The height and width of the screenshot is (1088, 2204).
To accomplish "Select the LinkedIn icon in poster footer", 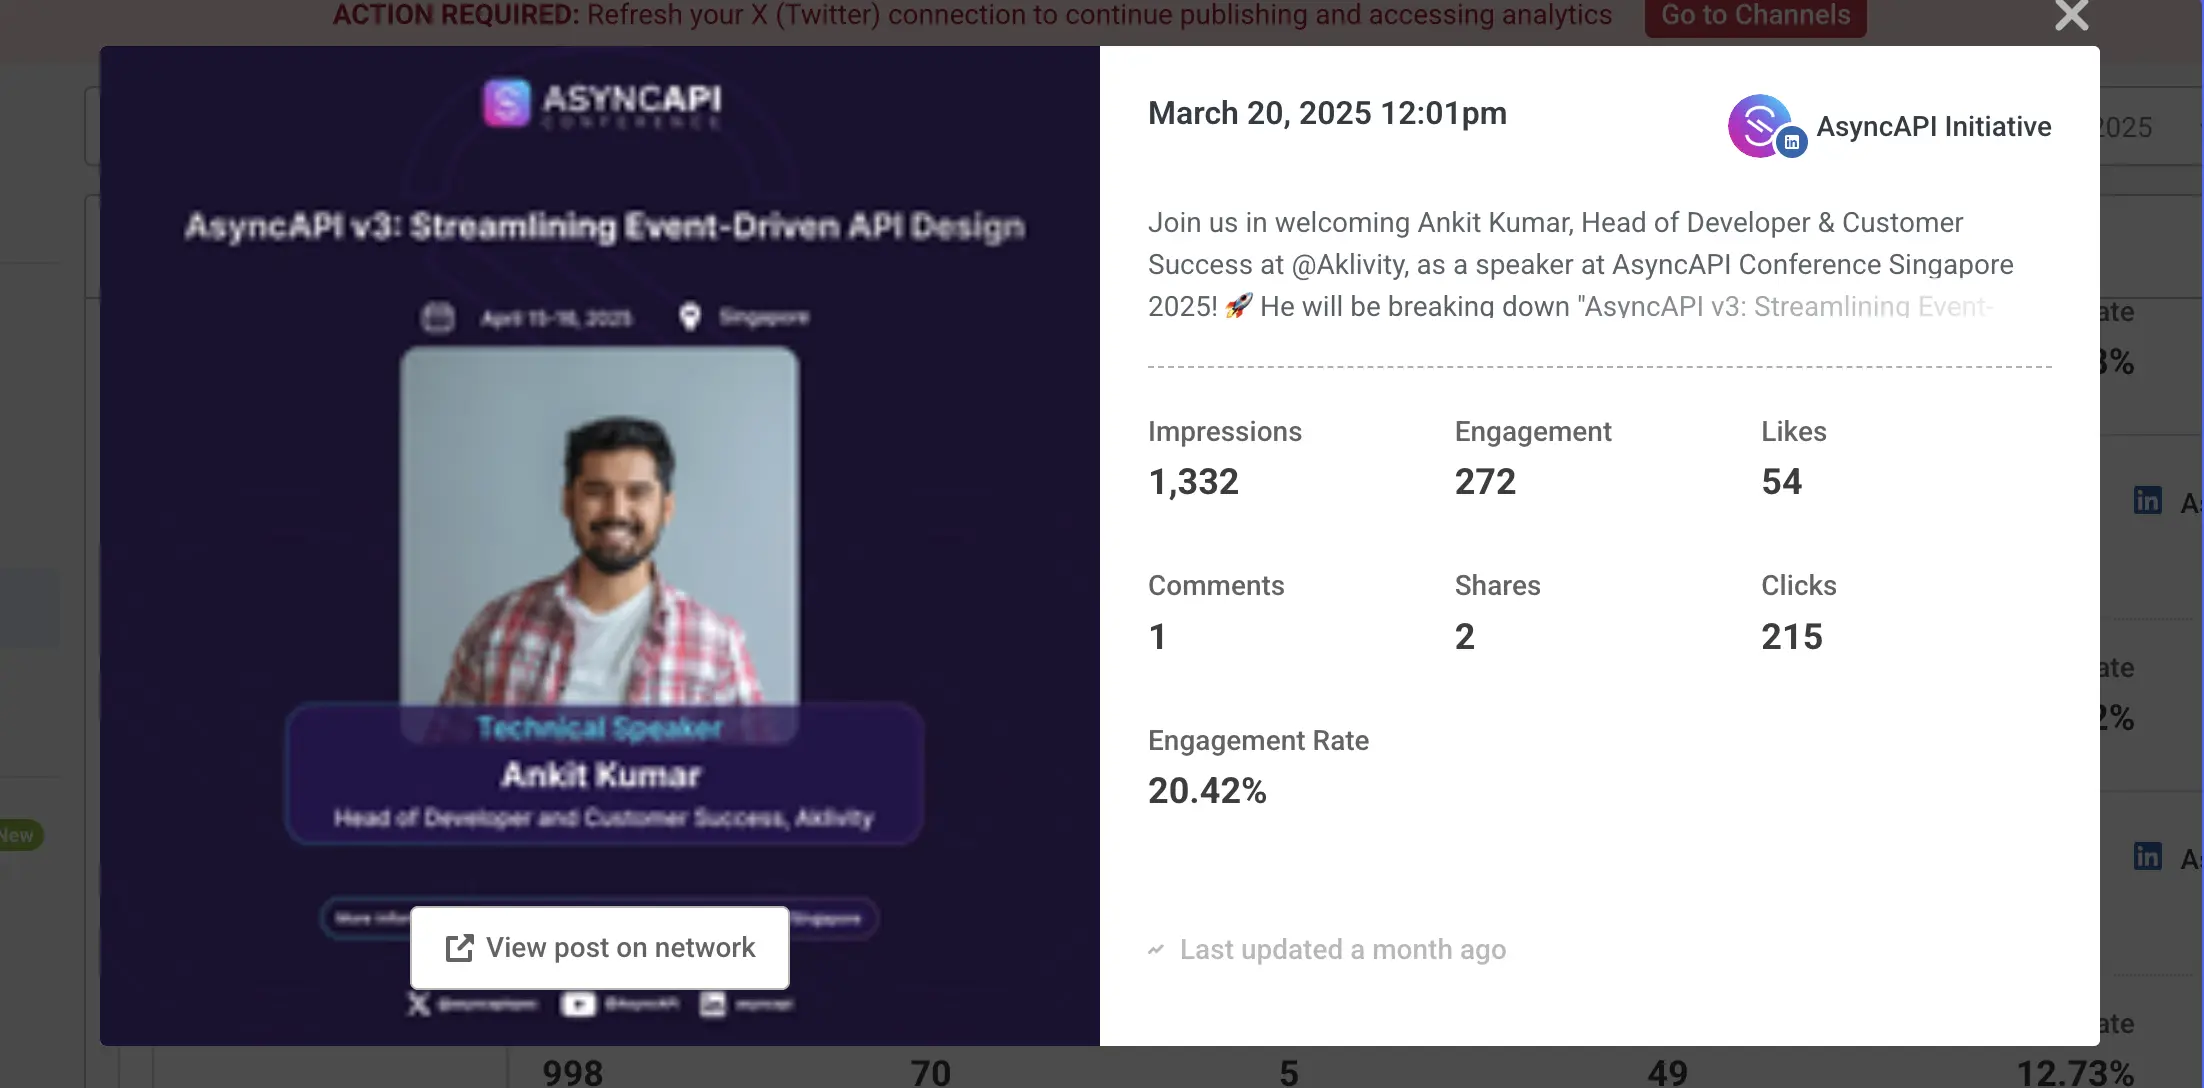I will click(712, 1005).
